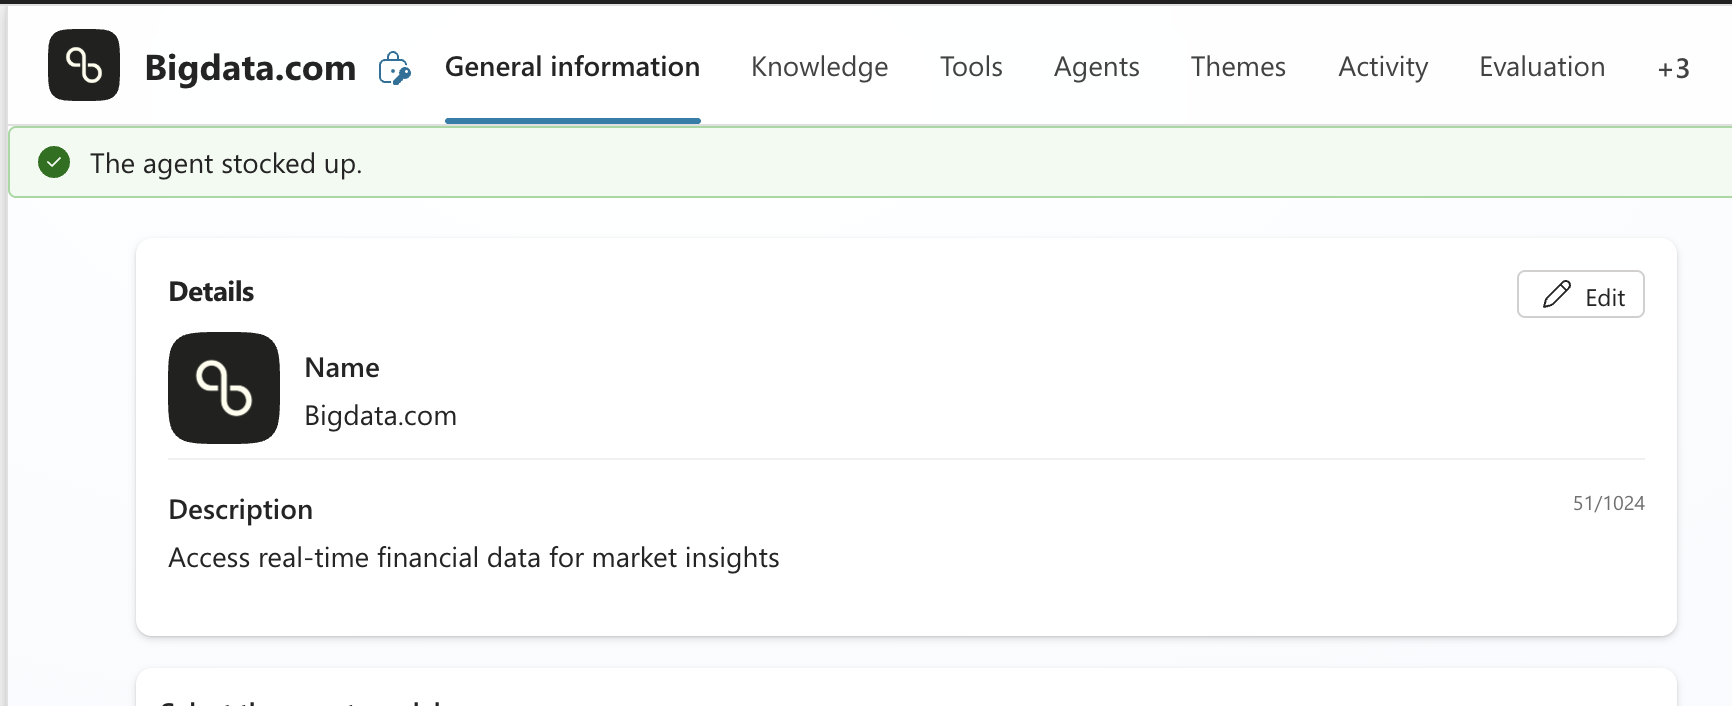Screen dimensions: 1732x706
Task: Open the Knowledge tab icon area
Action: [x=819, y=66]
